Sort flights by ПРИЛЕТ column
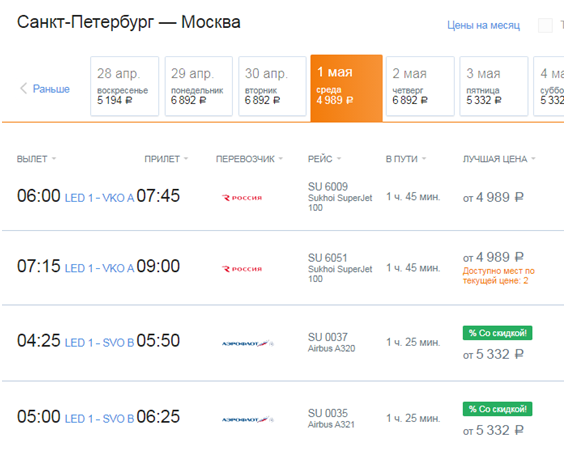This screenshot has width=566, height=453. coord(166,159)
